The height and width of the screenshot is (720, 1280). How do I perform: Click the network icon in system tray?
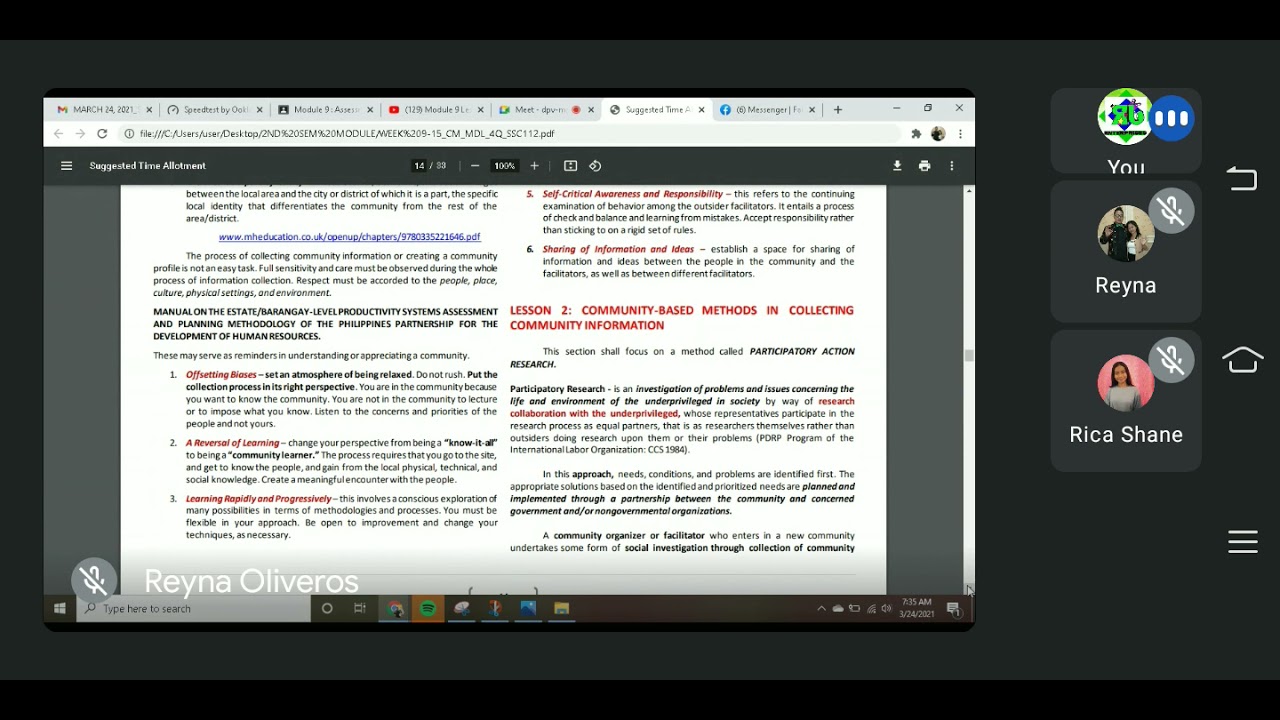click(871, 608)
